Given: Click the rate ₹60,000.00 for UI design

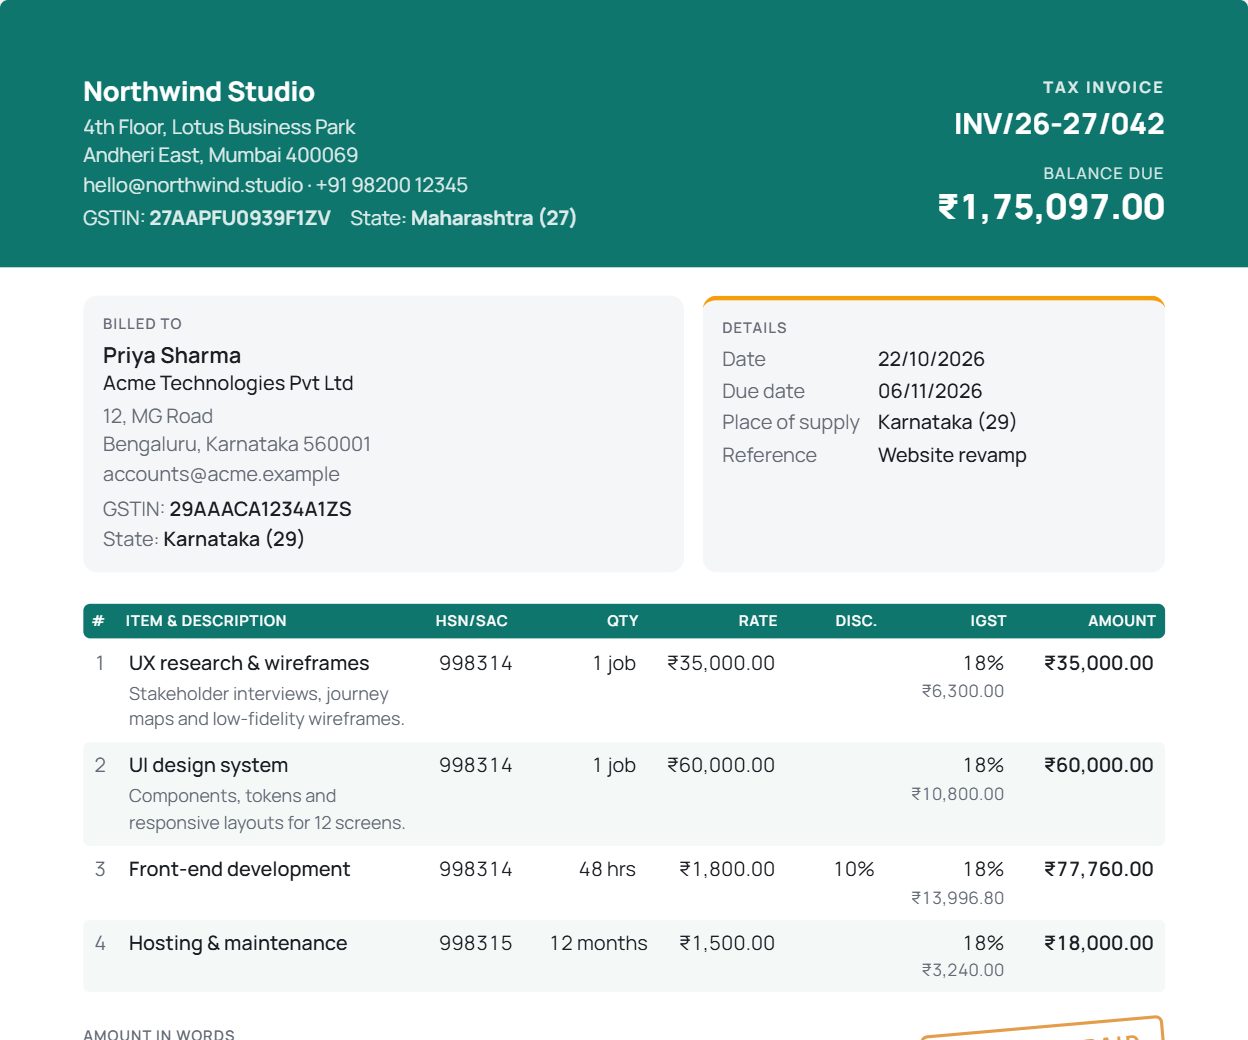Looking at the screenshot, I should click(x=721, y=765).
